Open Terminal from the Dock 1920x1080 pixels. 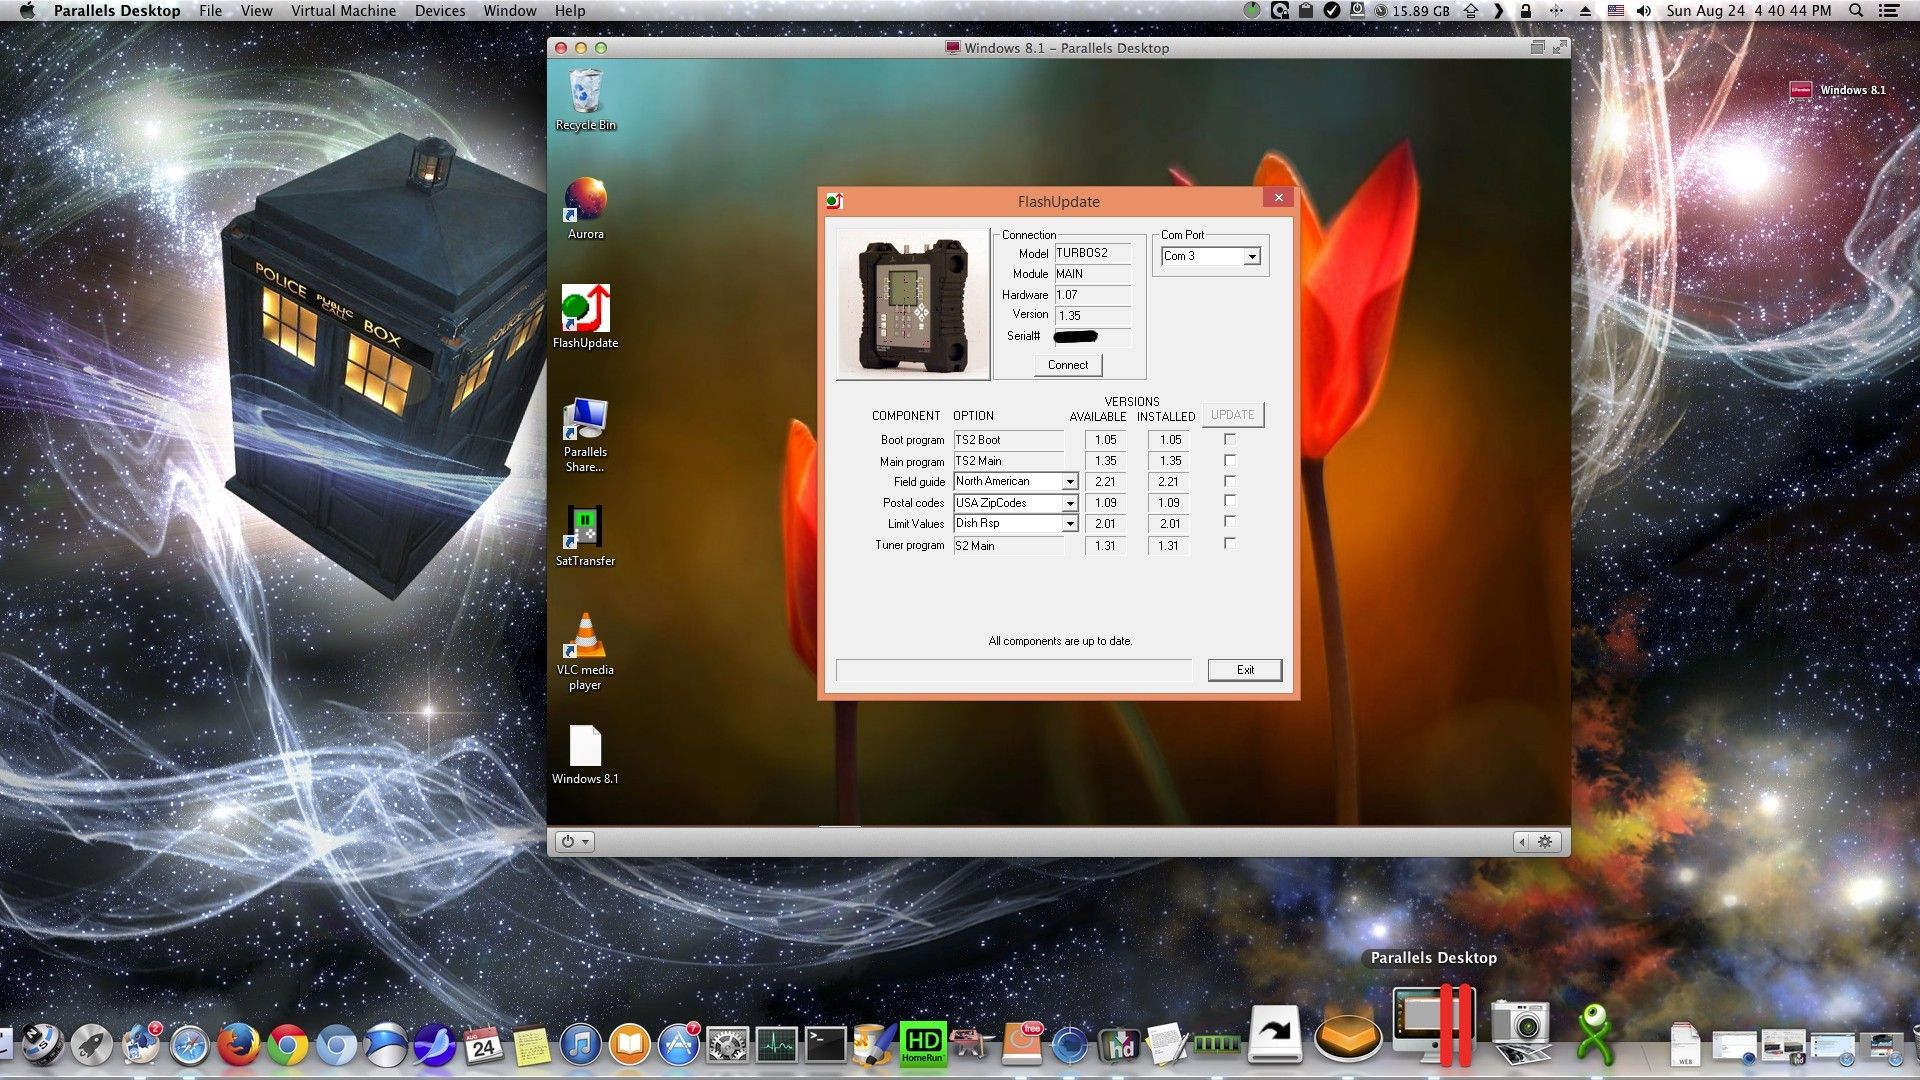click(x=825, y=1046)
